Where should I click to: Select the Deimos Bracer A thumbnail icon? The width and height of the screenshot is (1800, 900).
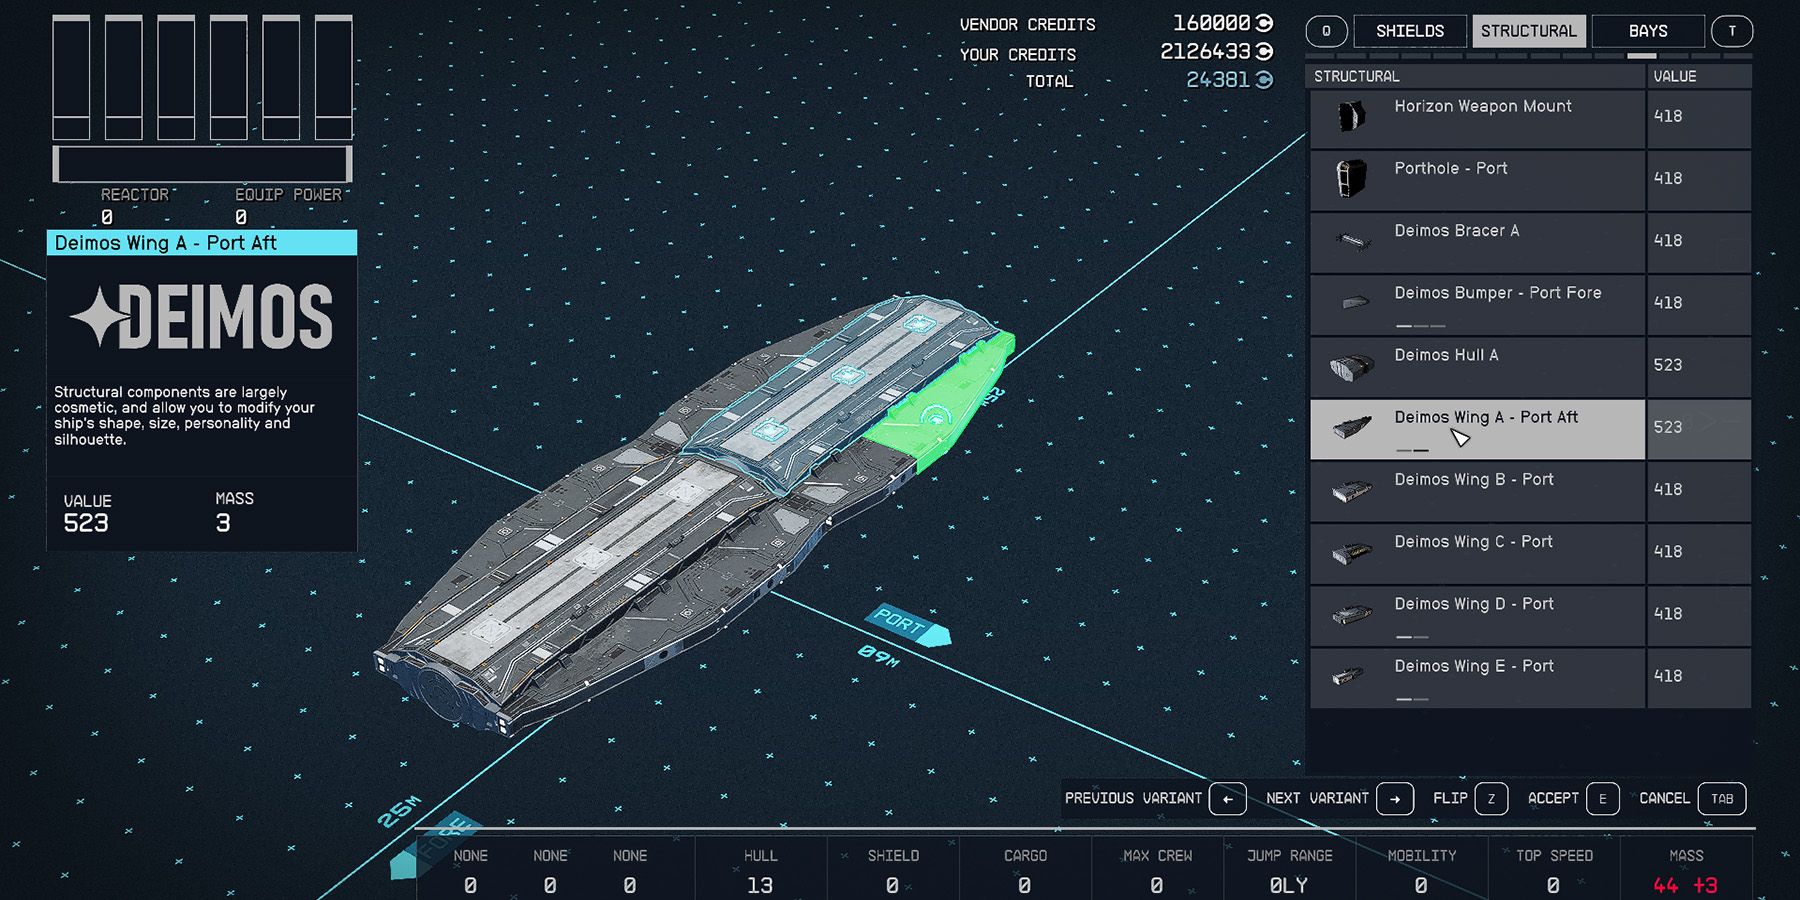[1353, 240]
